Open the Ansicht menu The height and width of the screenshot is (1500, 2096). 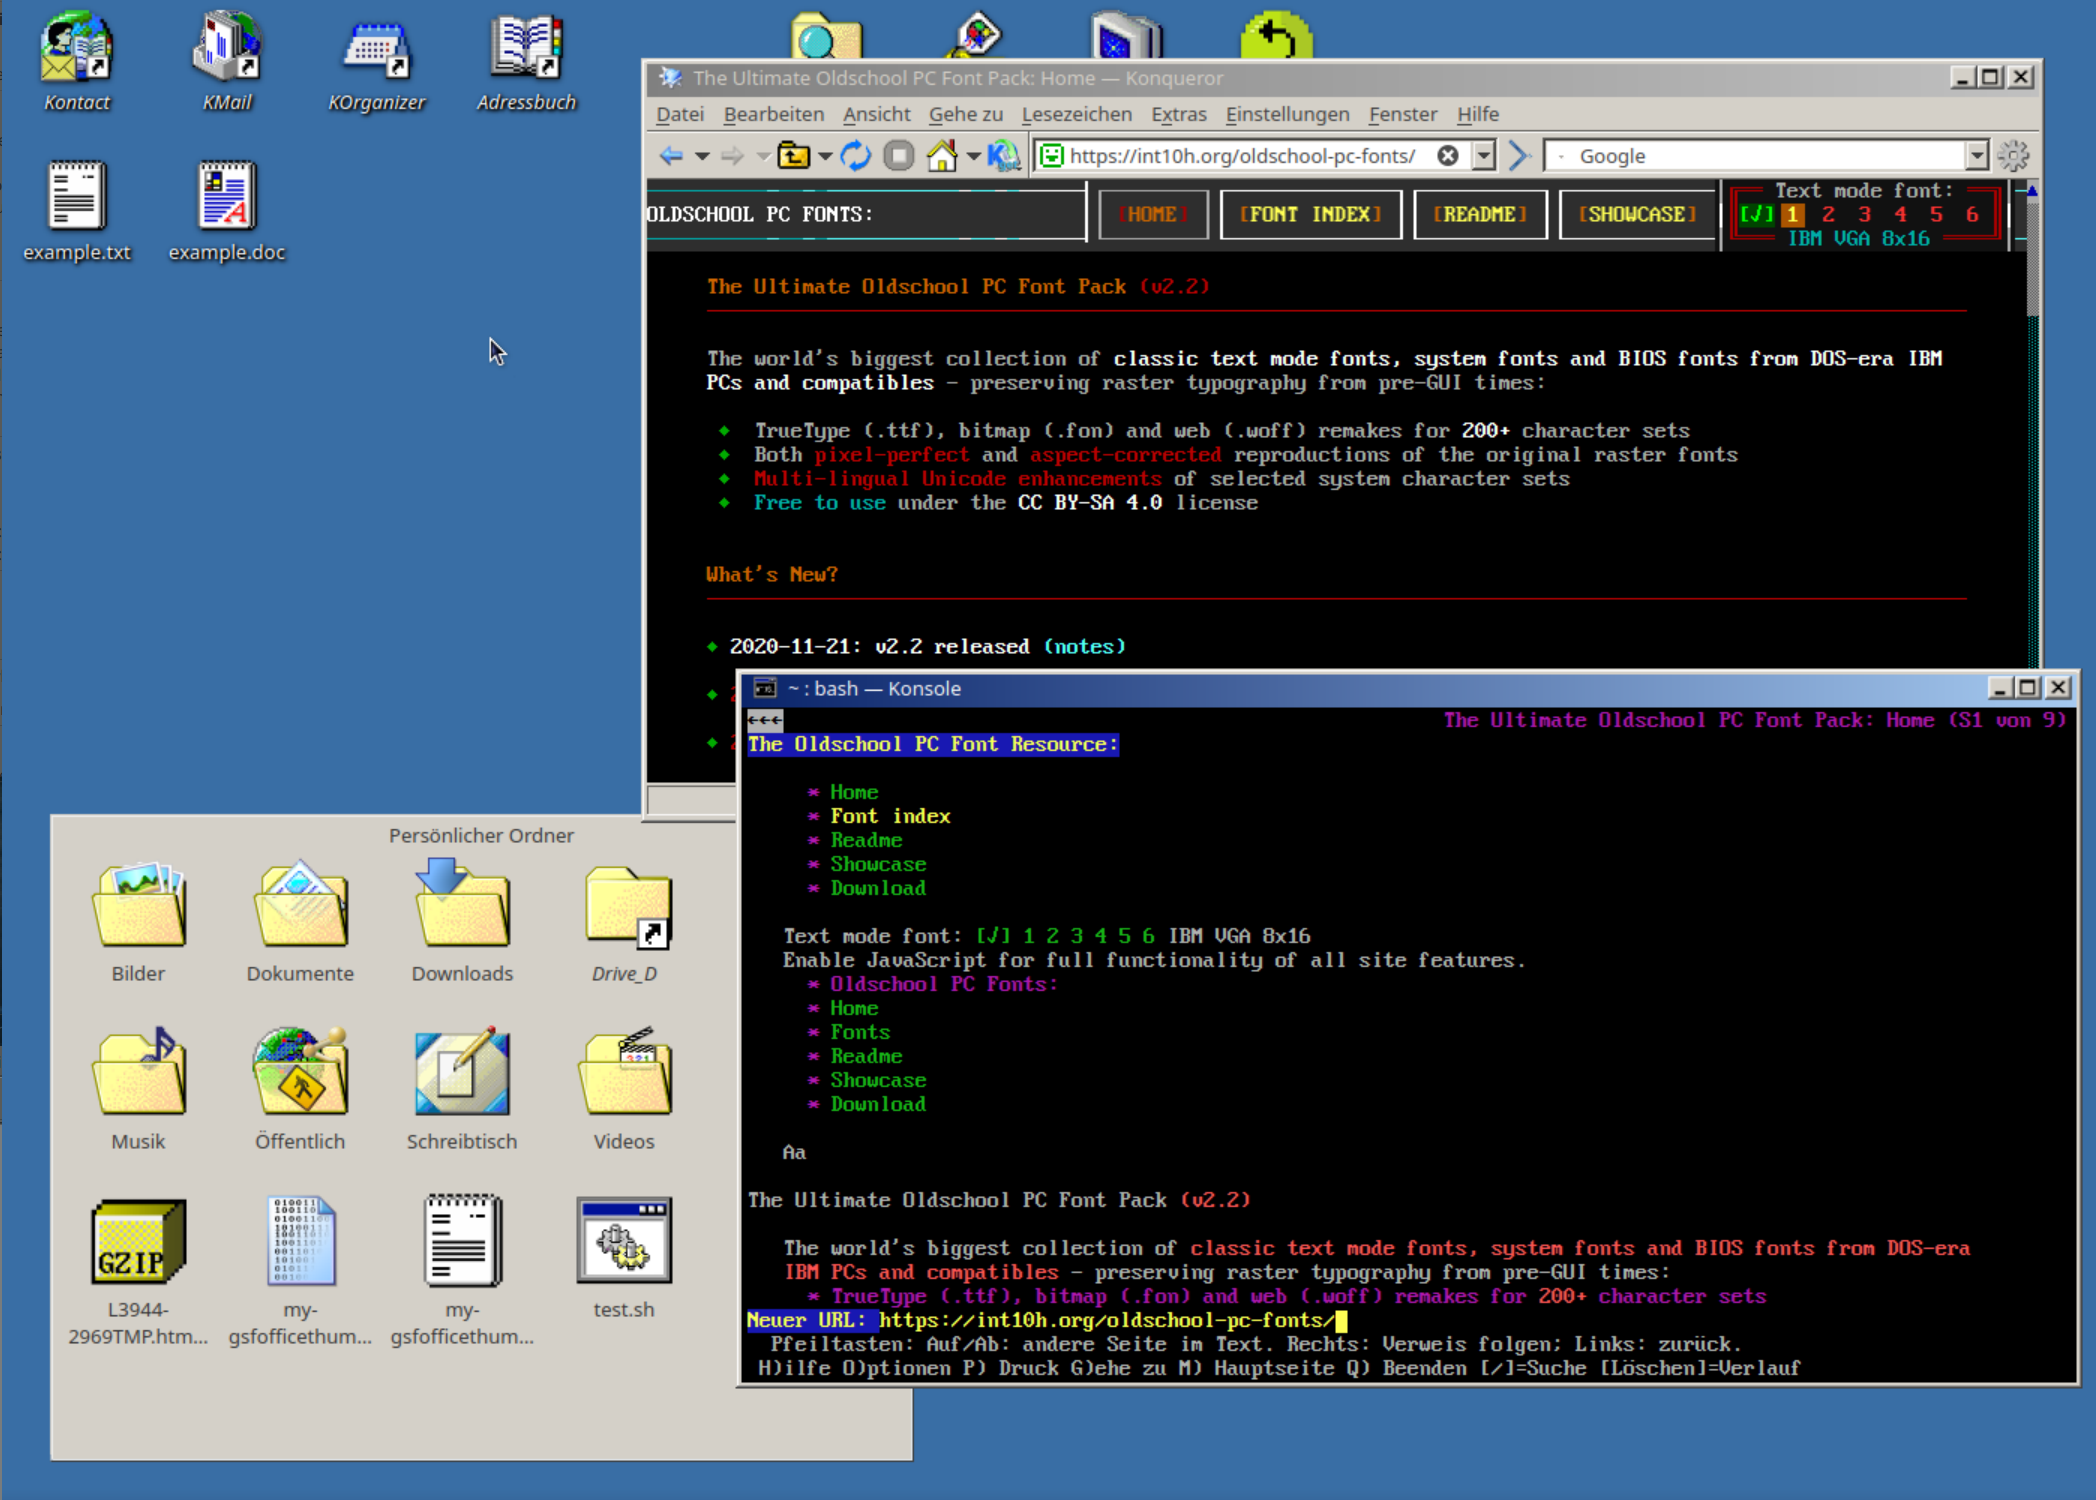(x=876, y=114)
